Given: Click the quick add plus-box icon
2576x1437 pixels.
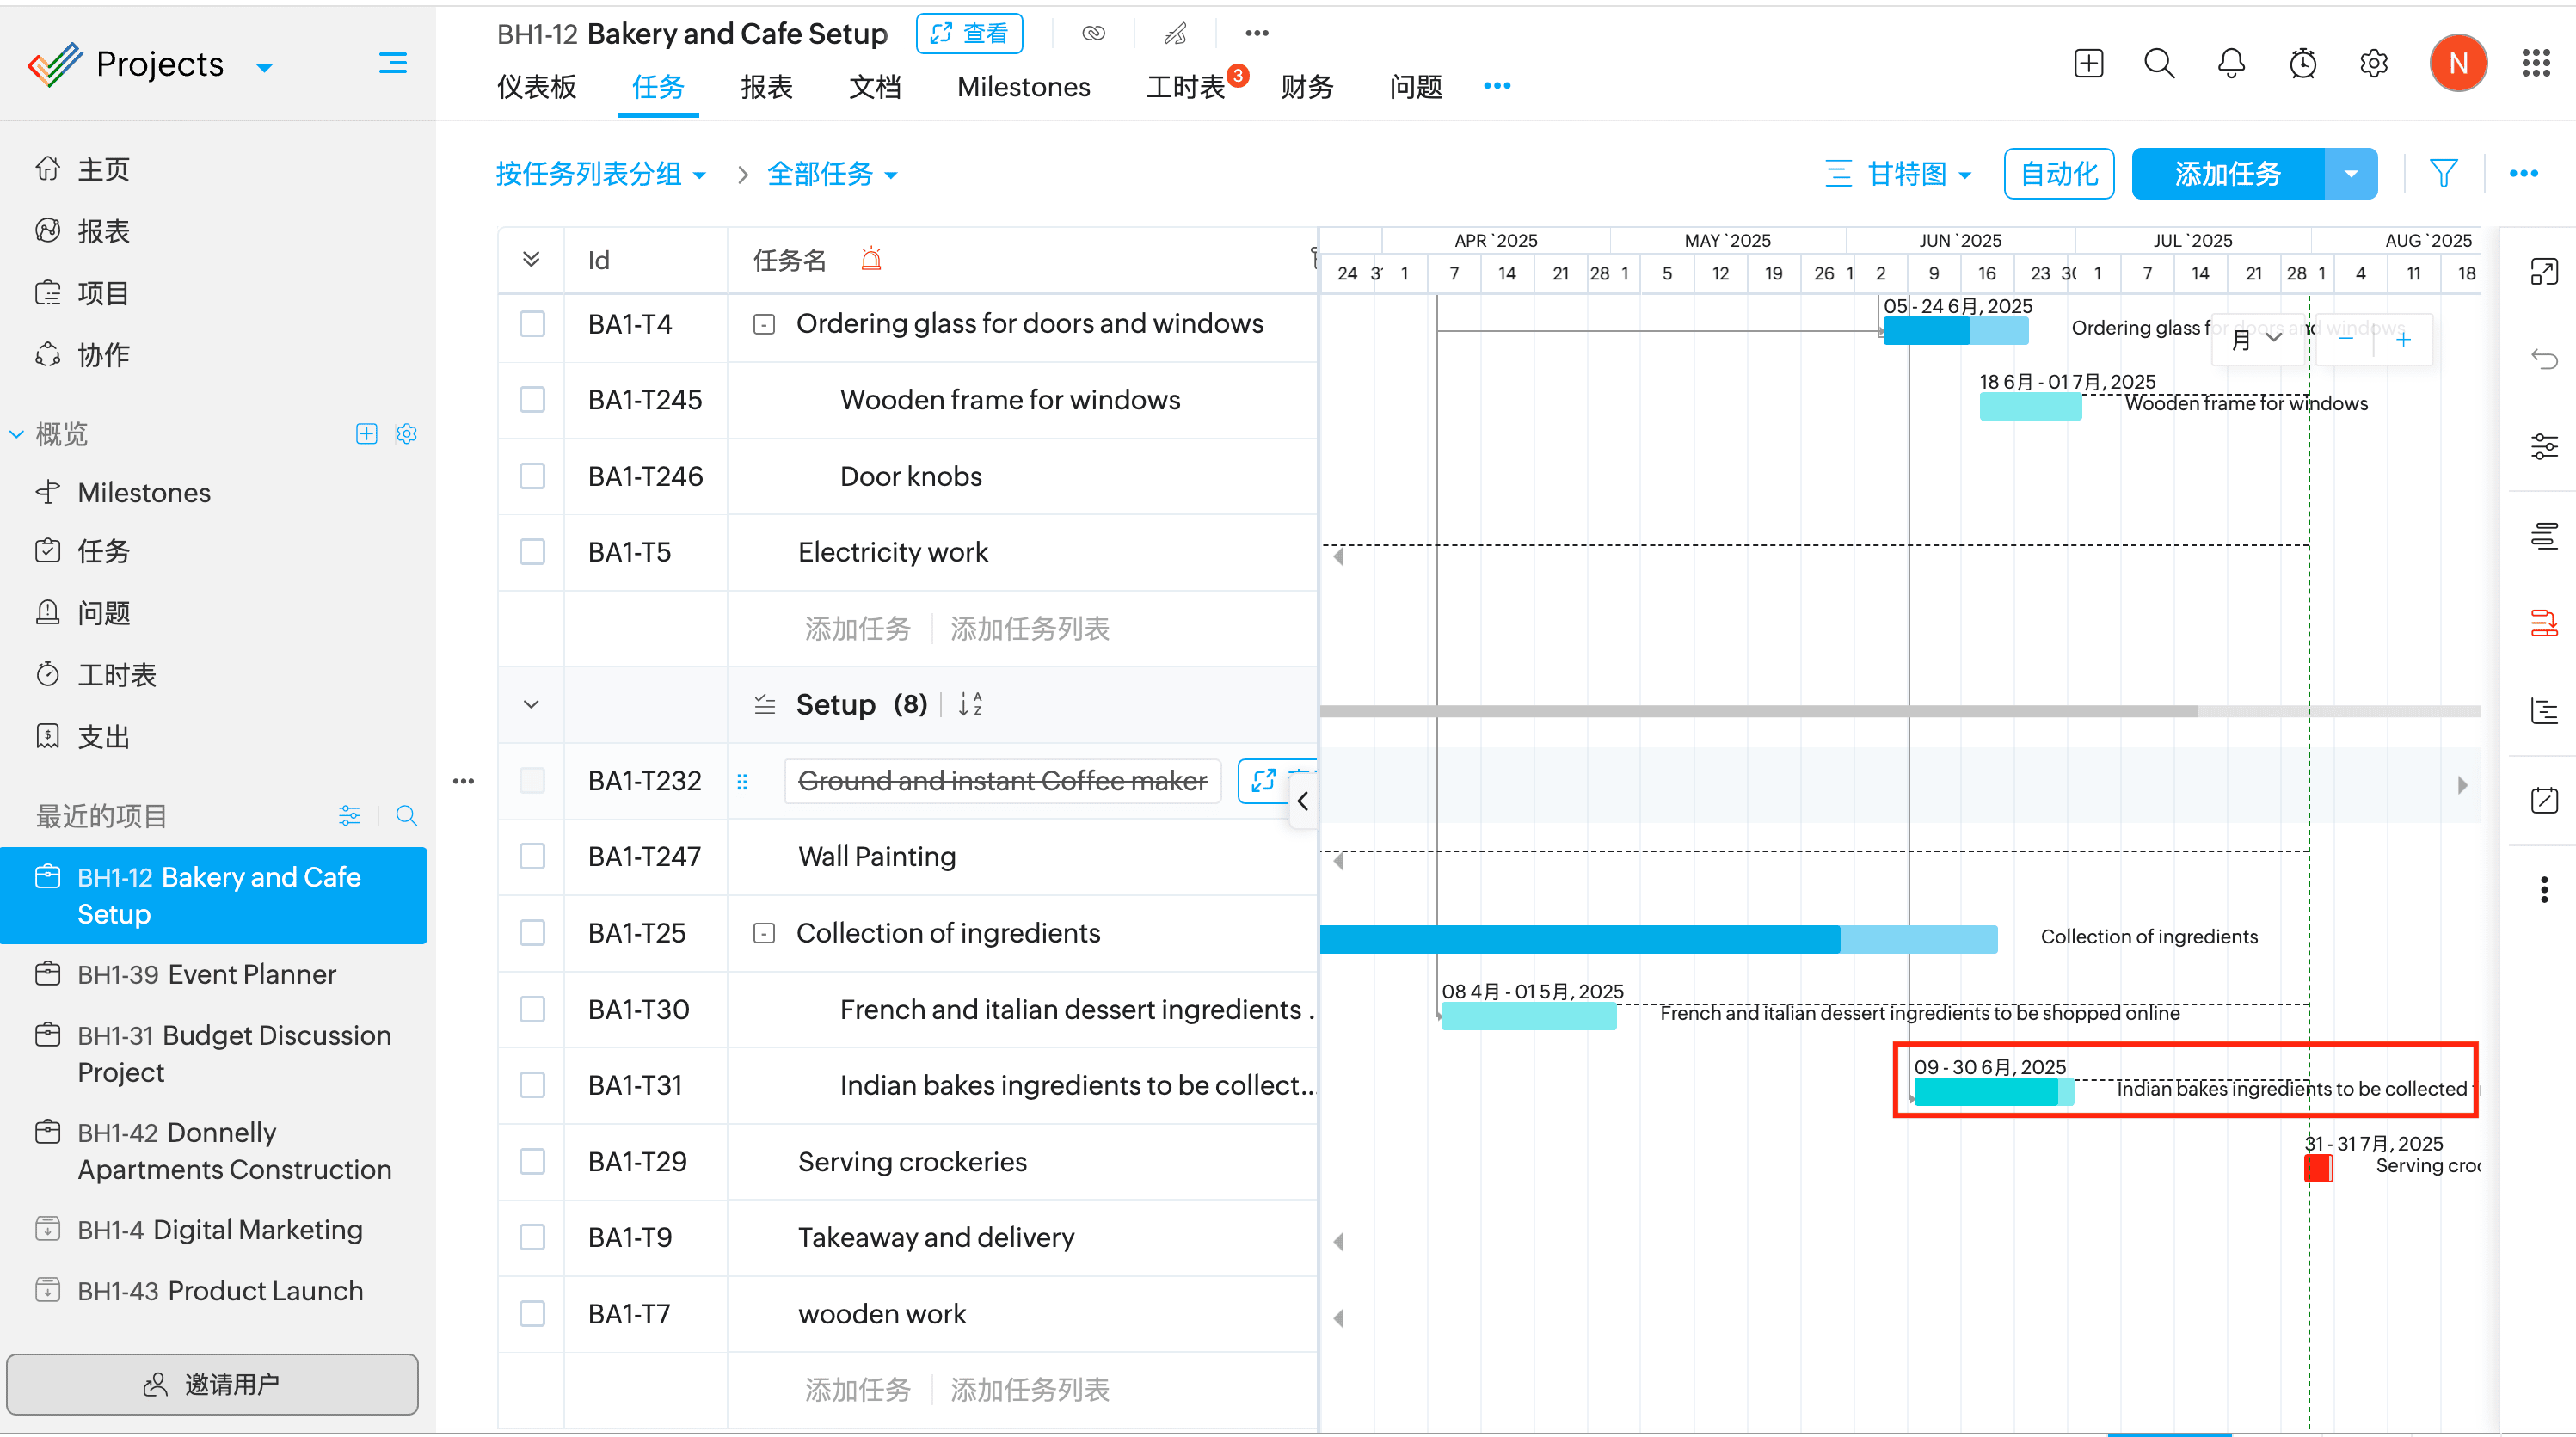Looking at the screenshot, I should (2088, 64).
